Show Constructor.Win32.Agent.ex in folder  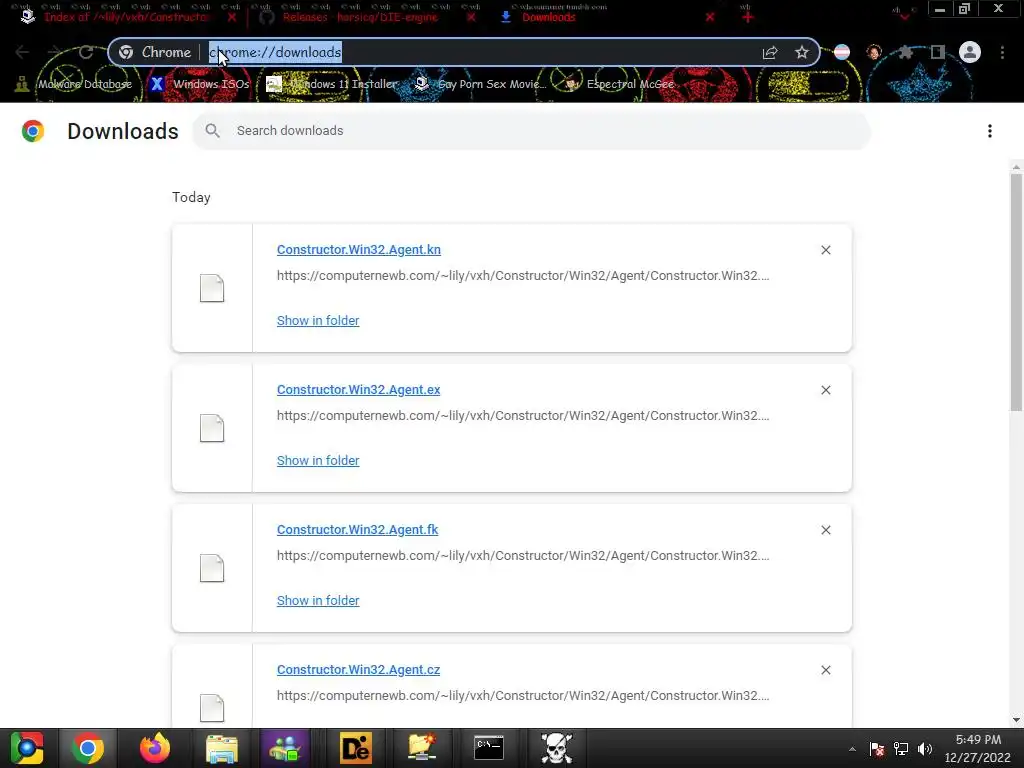click(318, 460)
